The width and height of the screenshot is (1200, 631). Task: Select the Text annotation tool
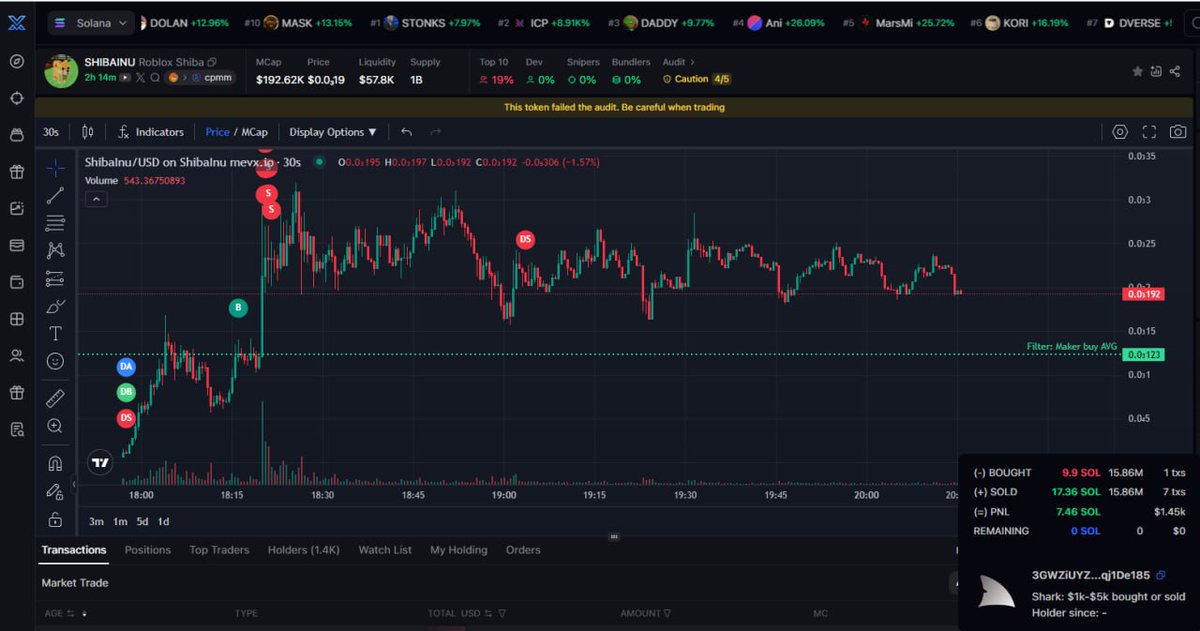(56, 333)
